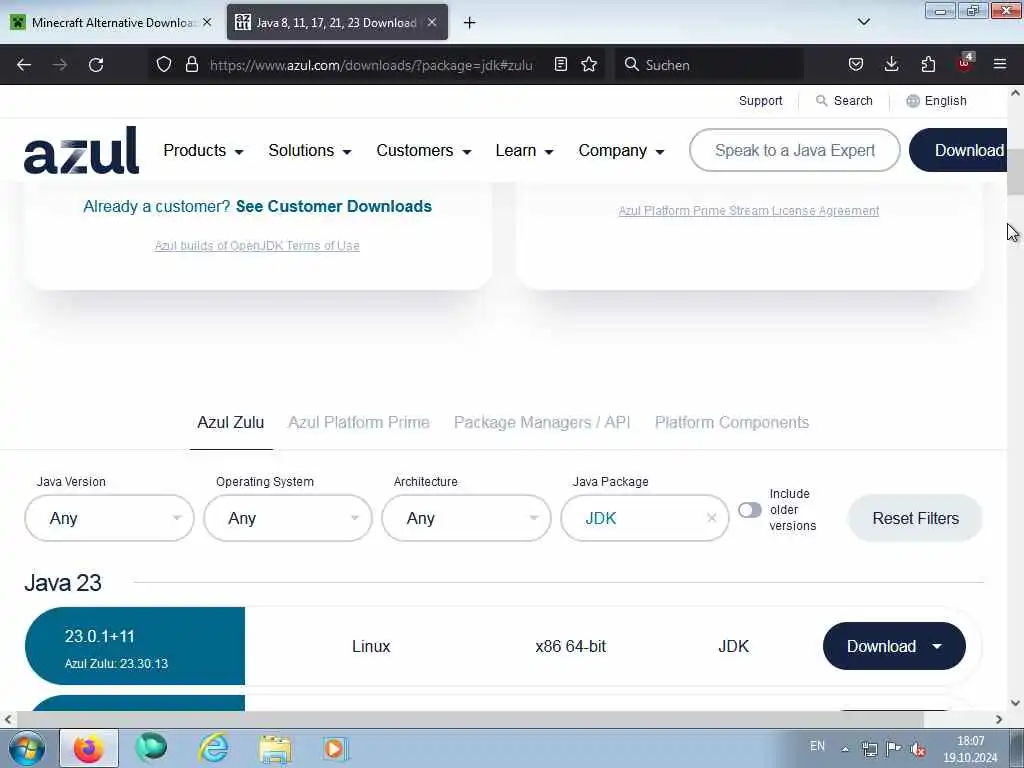Save to Pocket icon in the toolbar

tap(856, 64)
